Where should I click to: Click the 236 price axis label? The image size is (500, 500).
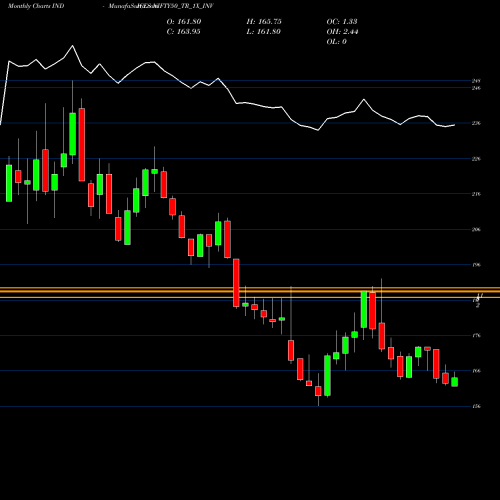[476, 123]
